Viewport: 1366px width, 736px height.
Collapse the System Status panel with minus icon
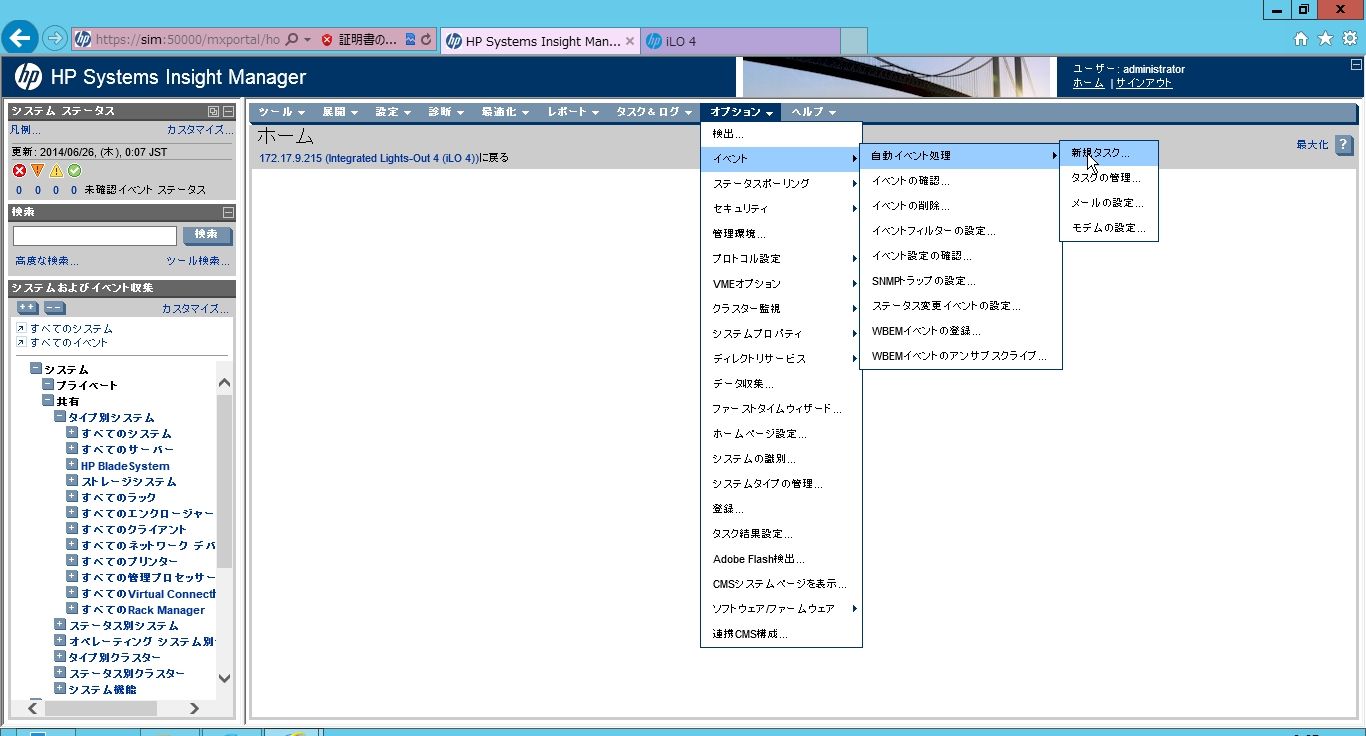click(x=228, y=111)
